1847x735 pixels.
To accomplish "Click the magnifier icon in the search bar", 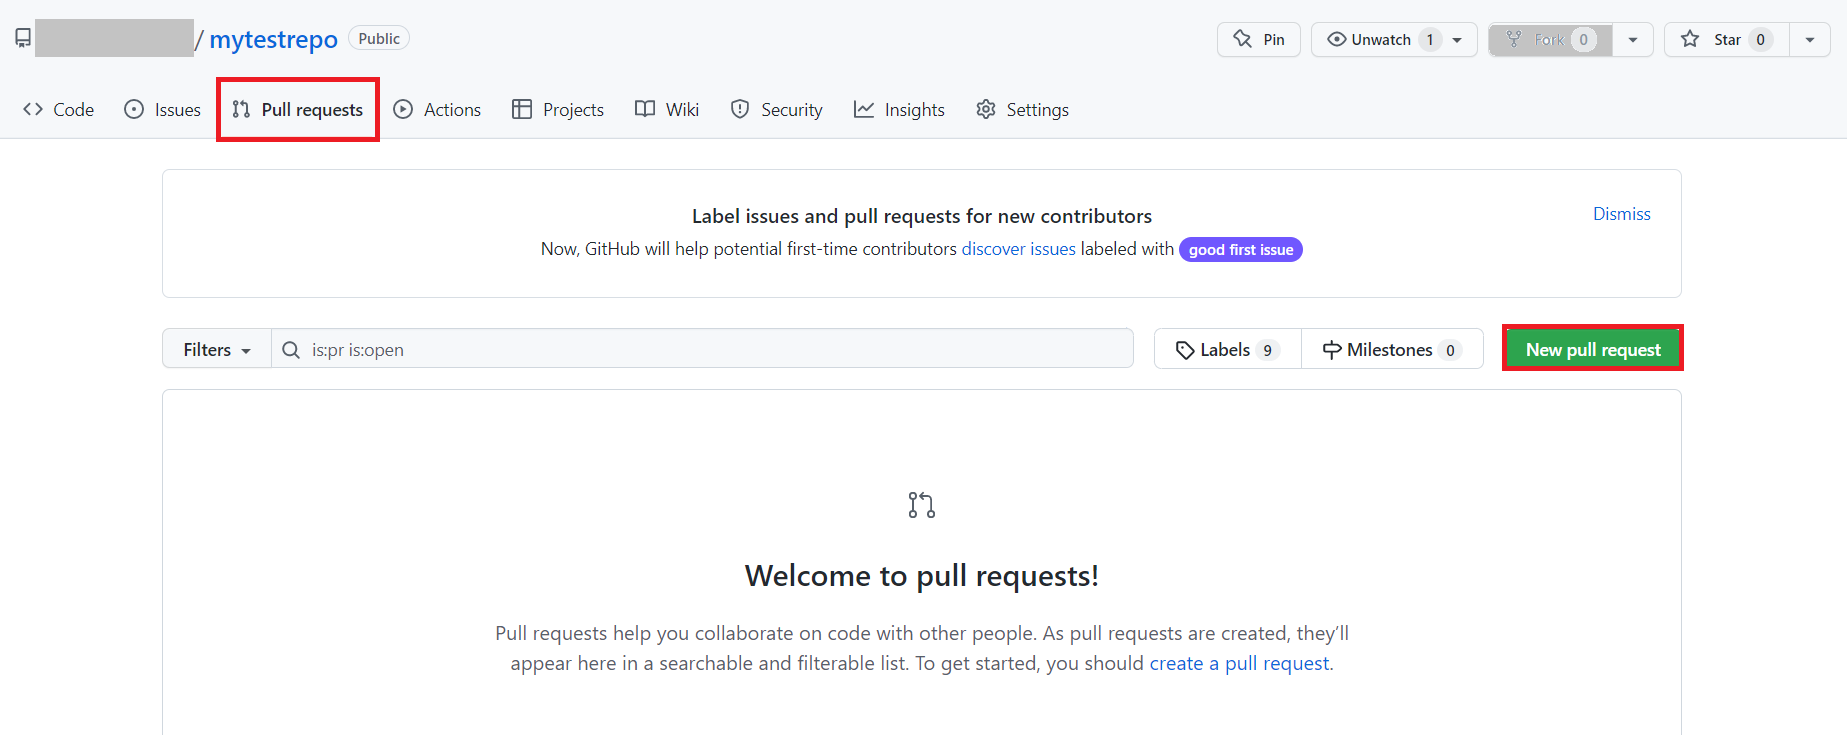I will [x=291, y=350].
